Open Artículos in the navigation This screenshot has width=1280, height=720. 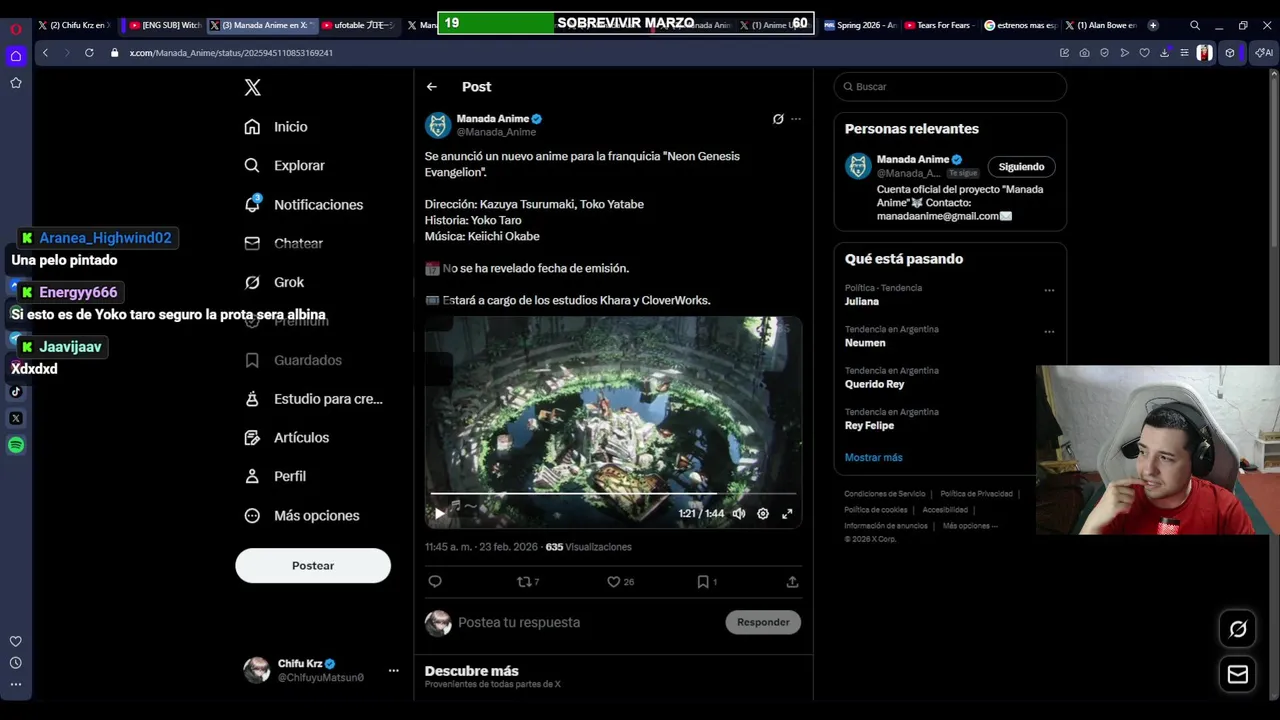pyautogui.click(x=287, y=438)
